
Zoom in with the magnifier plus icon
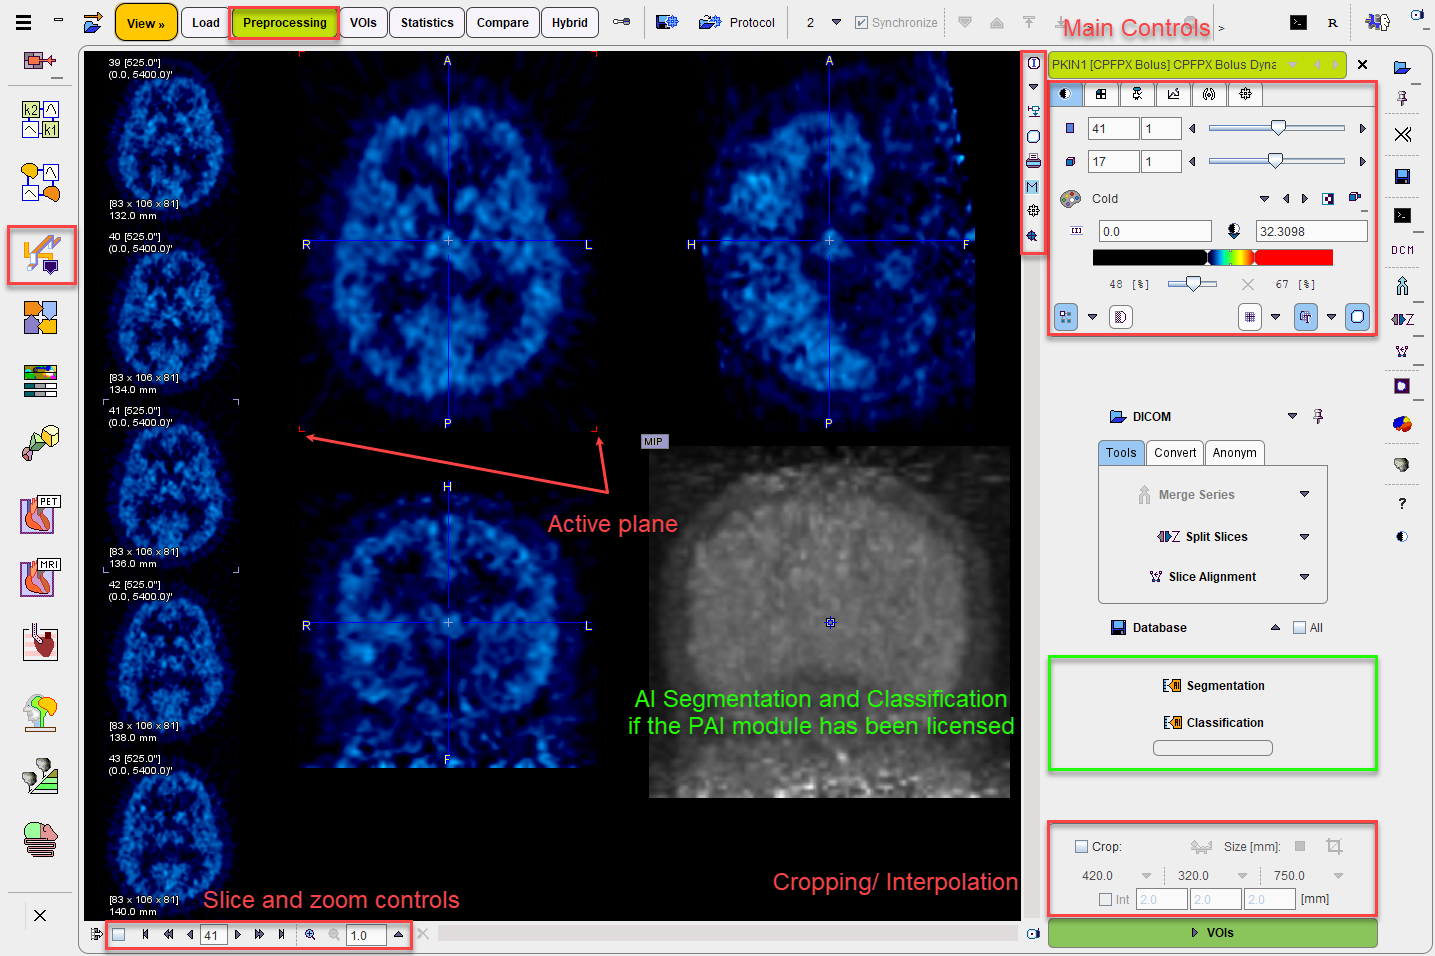coord(310,934)
